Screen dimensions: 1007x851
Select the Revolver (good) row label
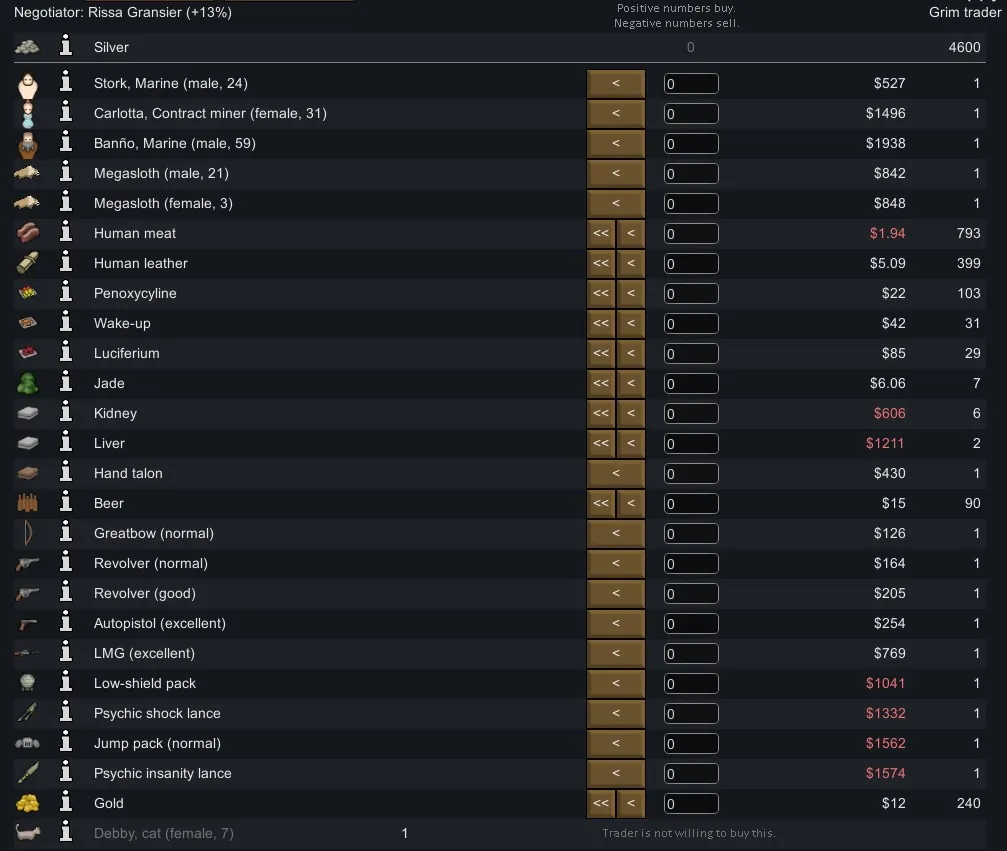145,593
